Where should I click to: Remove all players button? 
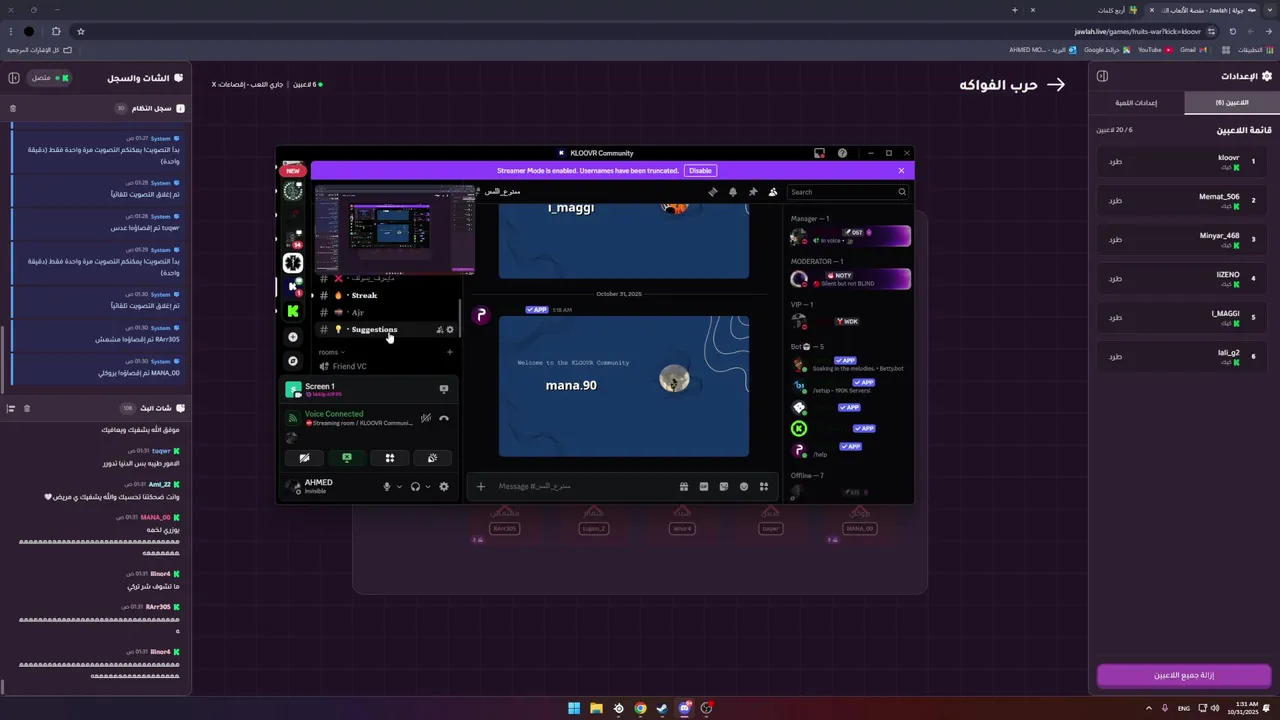click(x=1184, y=676)
